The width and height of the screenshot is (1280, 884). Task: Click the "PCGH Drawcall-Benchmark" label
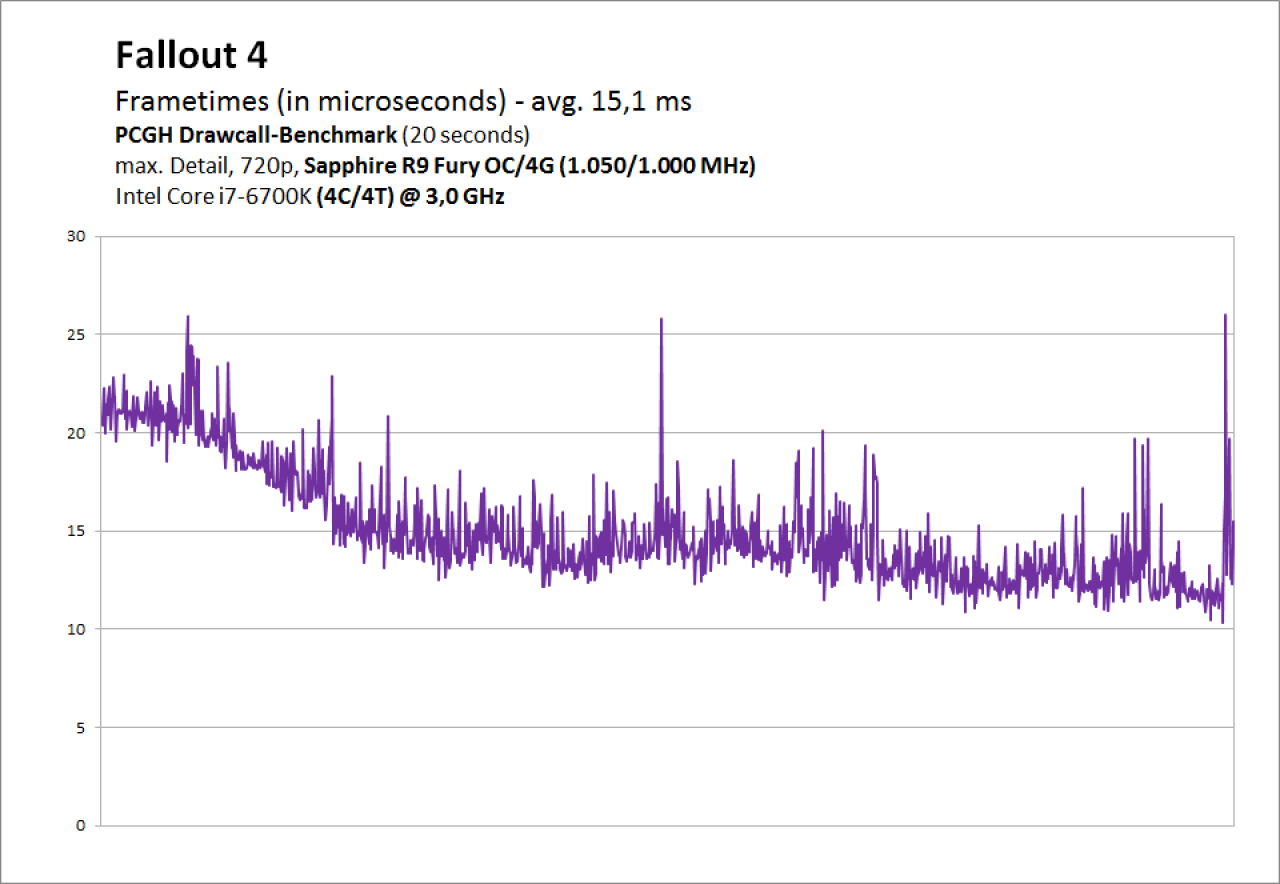coord(258,134)
